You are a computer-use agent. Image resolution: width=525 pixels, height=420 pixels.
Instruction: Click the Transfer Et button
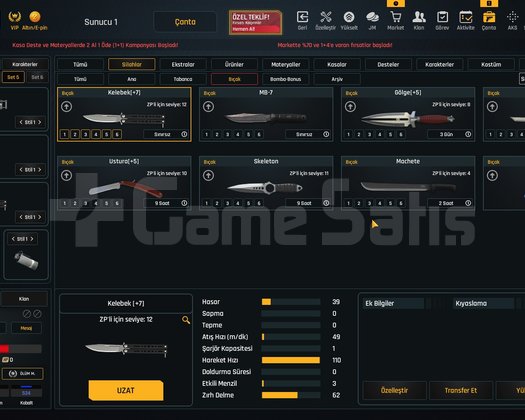coord(461,390)
